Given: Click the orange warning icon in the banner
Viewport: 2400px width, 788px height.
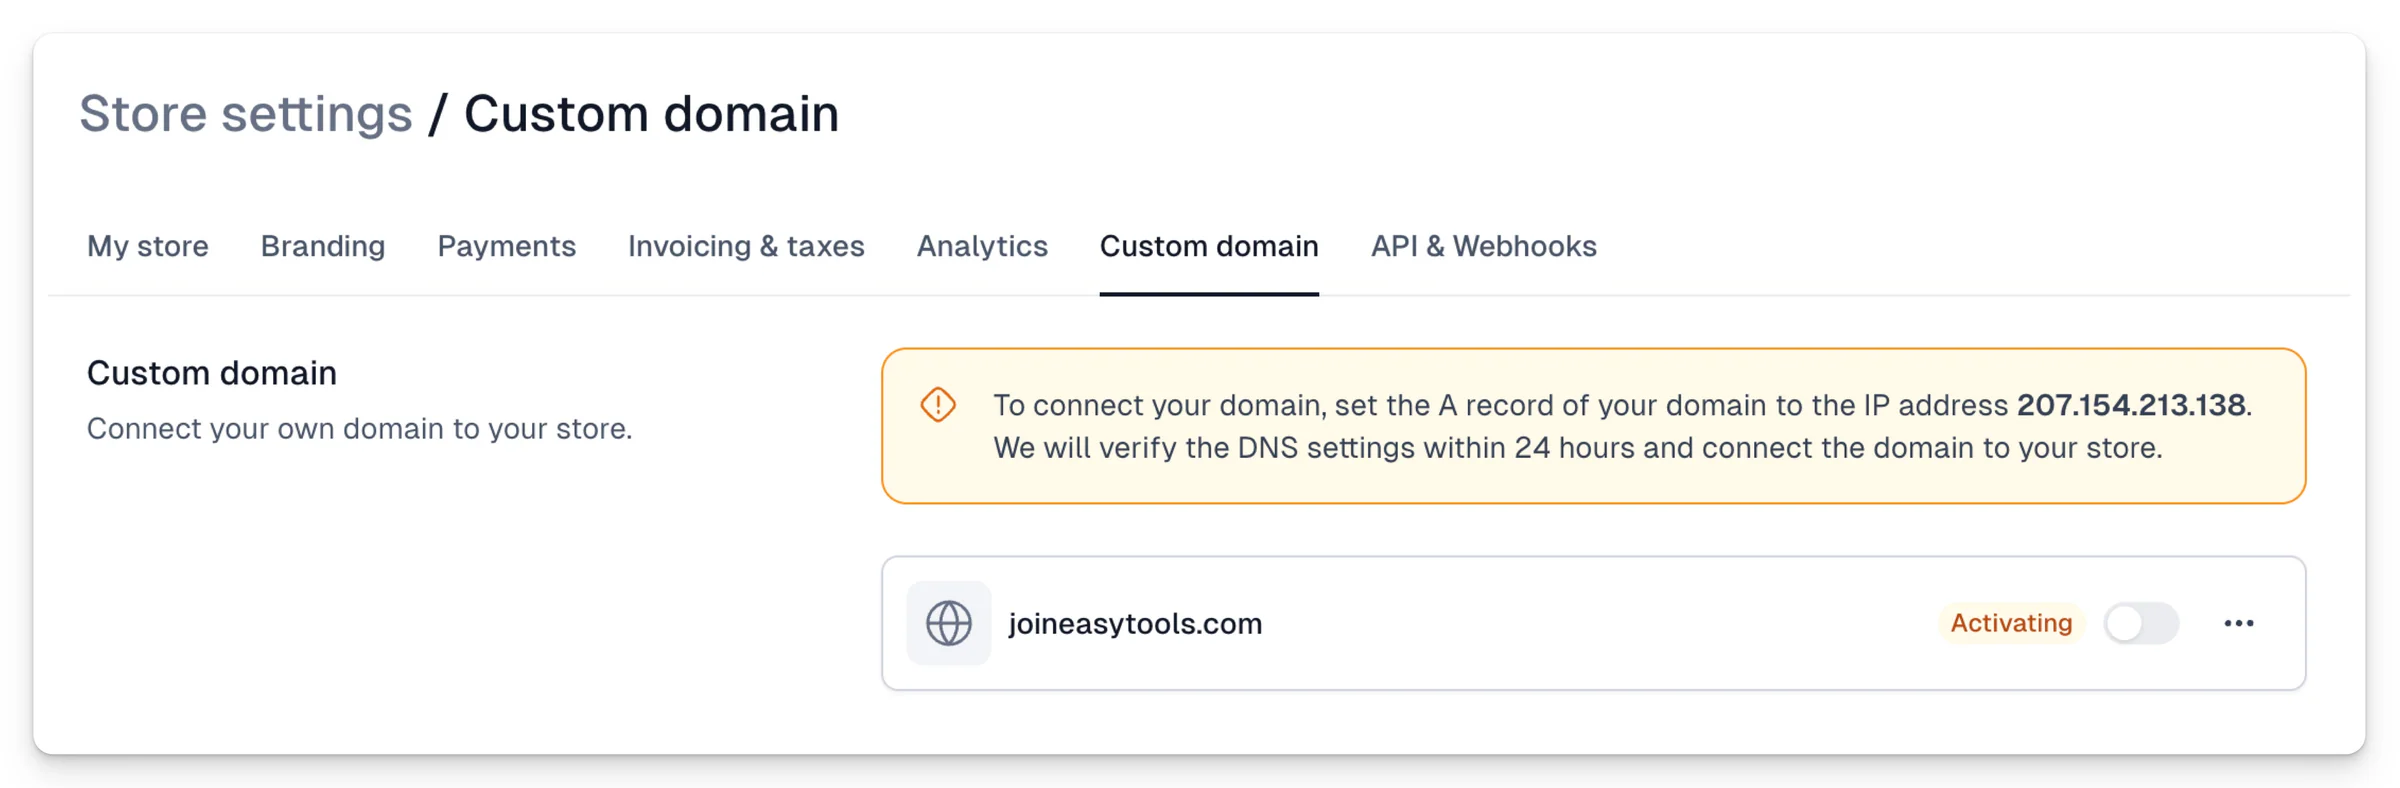Looking at the screenshot, I should pos(938,405).
